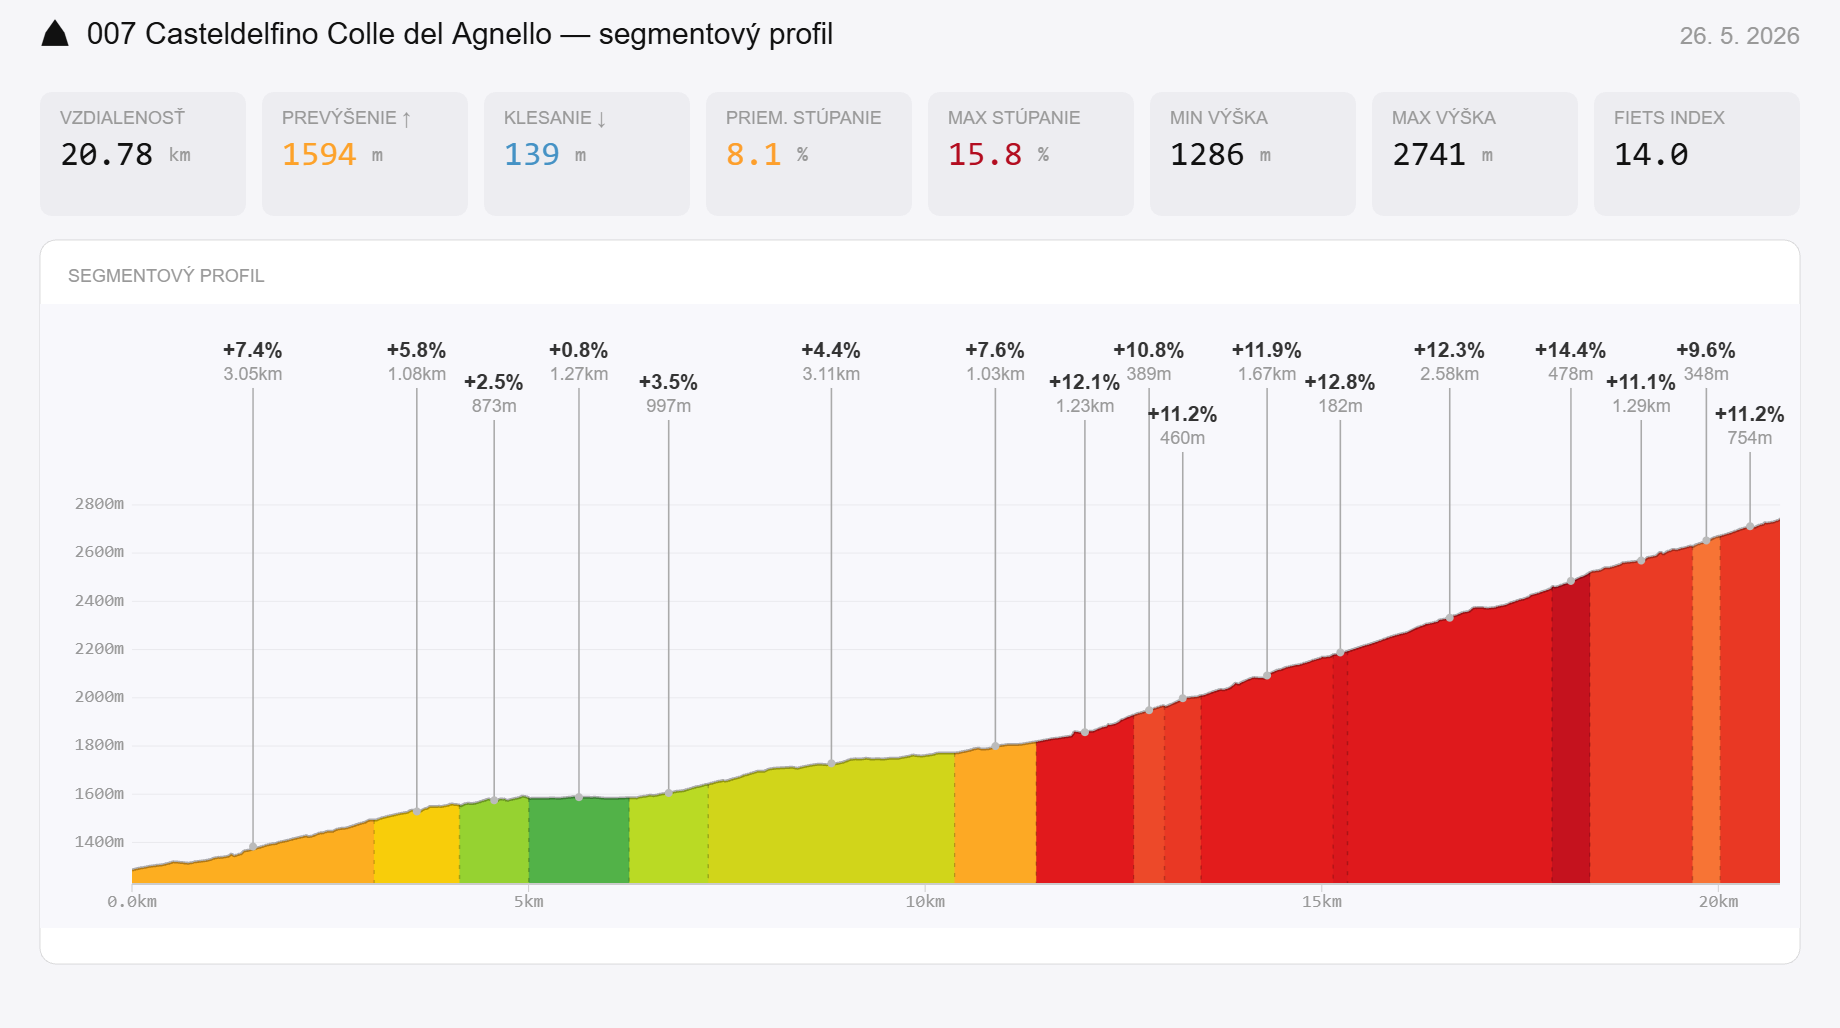Click the 1400m elevation axis label
This screenshot has width=1840, height=1028.
[x=99, y=842]
